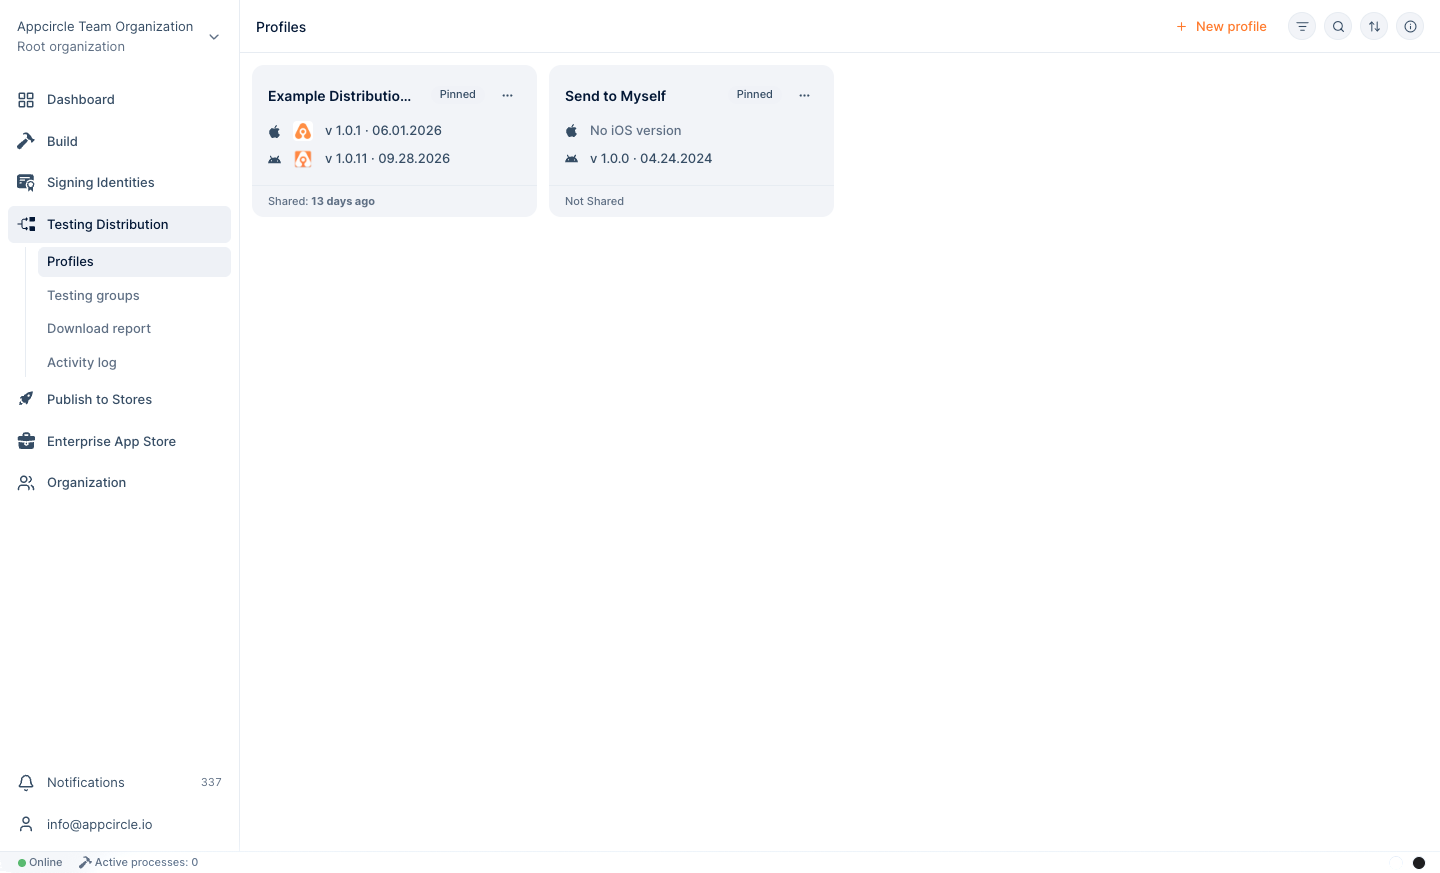Open the search profiles icon
The image size is (1440, 873).
point(1338,27)
